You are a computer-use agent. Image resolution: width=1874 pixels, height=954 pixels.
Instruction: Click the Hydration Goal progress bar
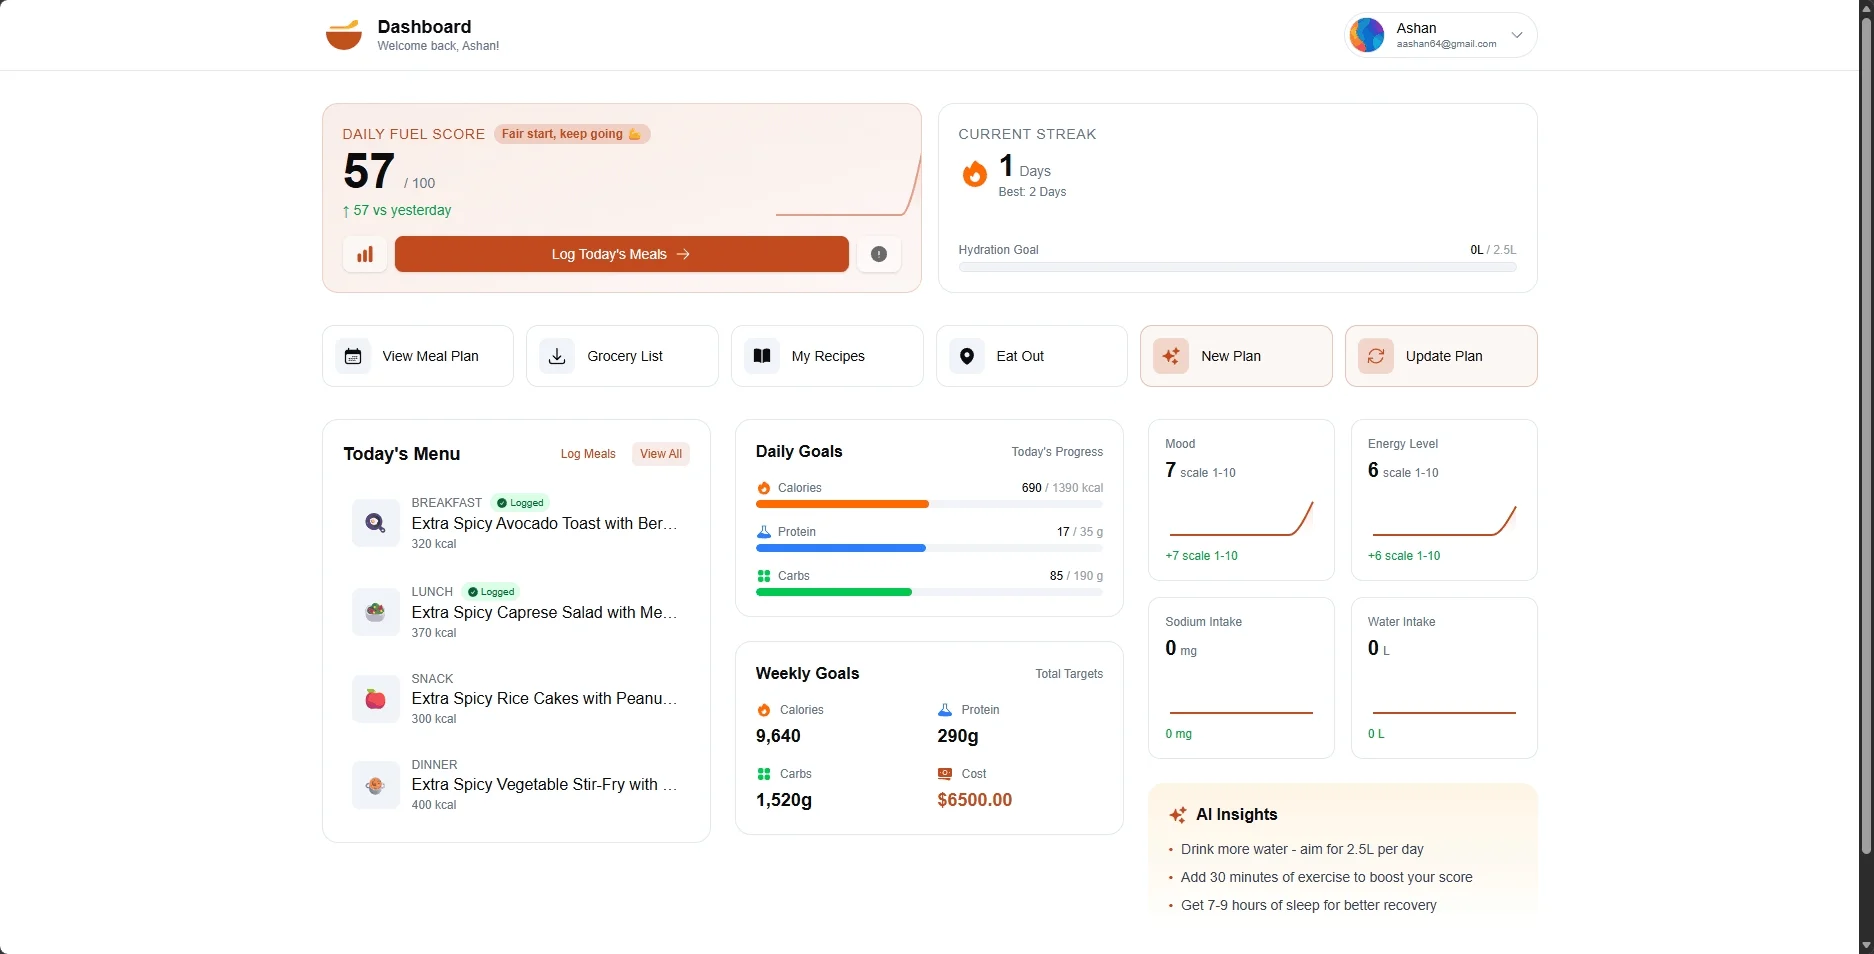[x=1237, y=267]
